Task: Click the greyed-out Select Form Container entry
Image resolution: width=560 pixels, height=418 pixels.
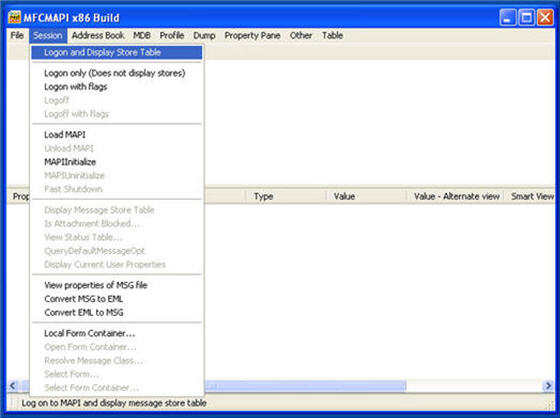Action: tap(117, 388)
